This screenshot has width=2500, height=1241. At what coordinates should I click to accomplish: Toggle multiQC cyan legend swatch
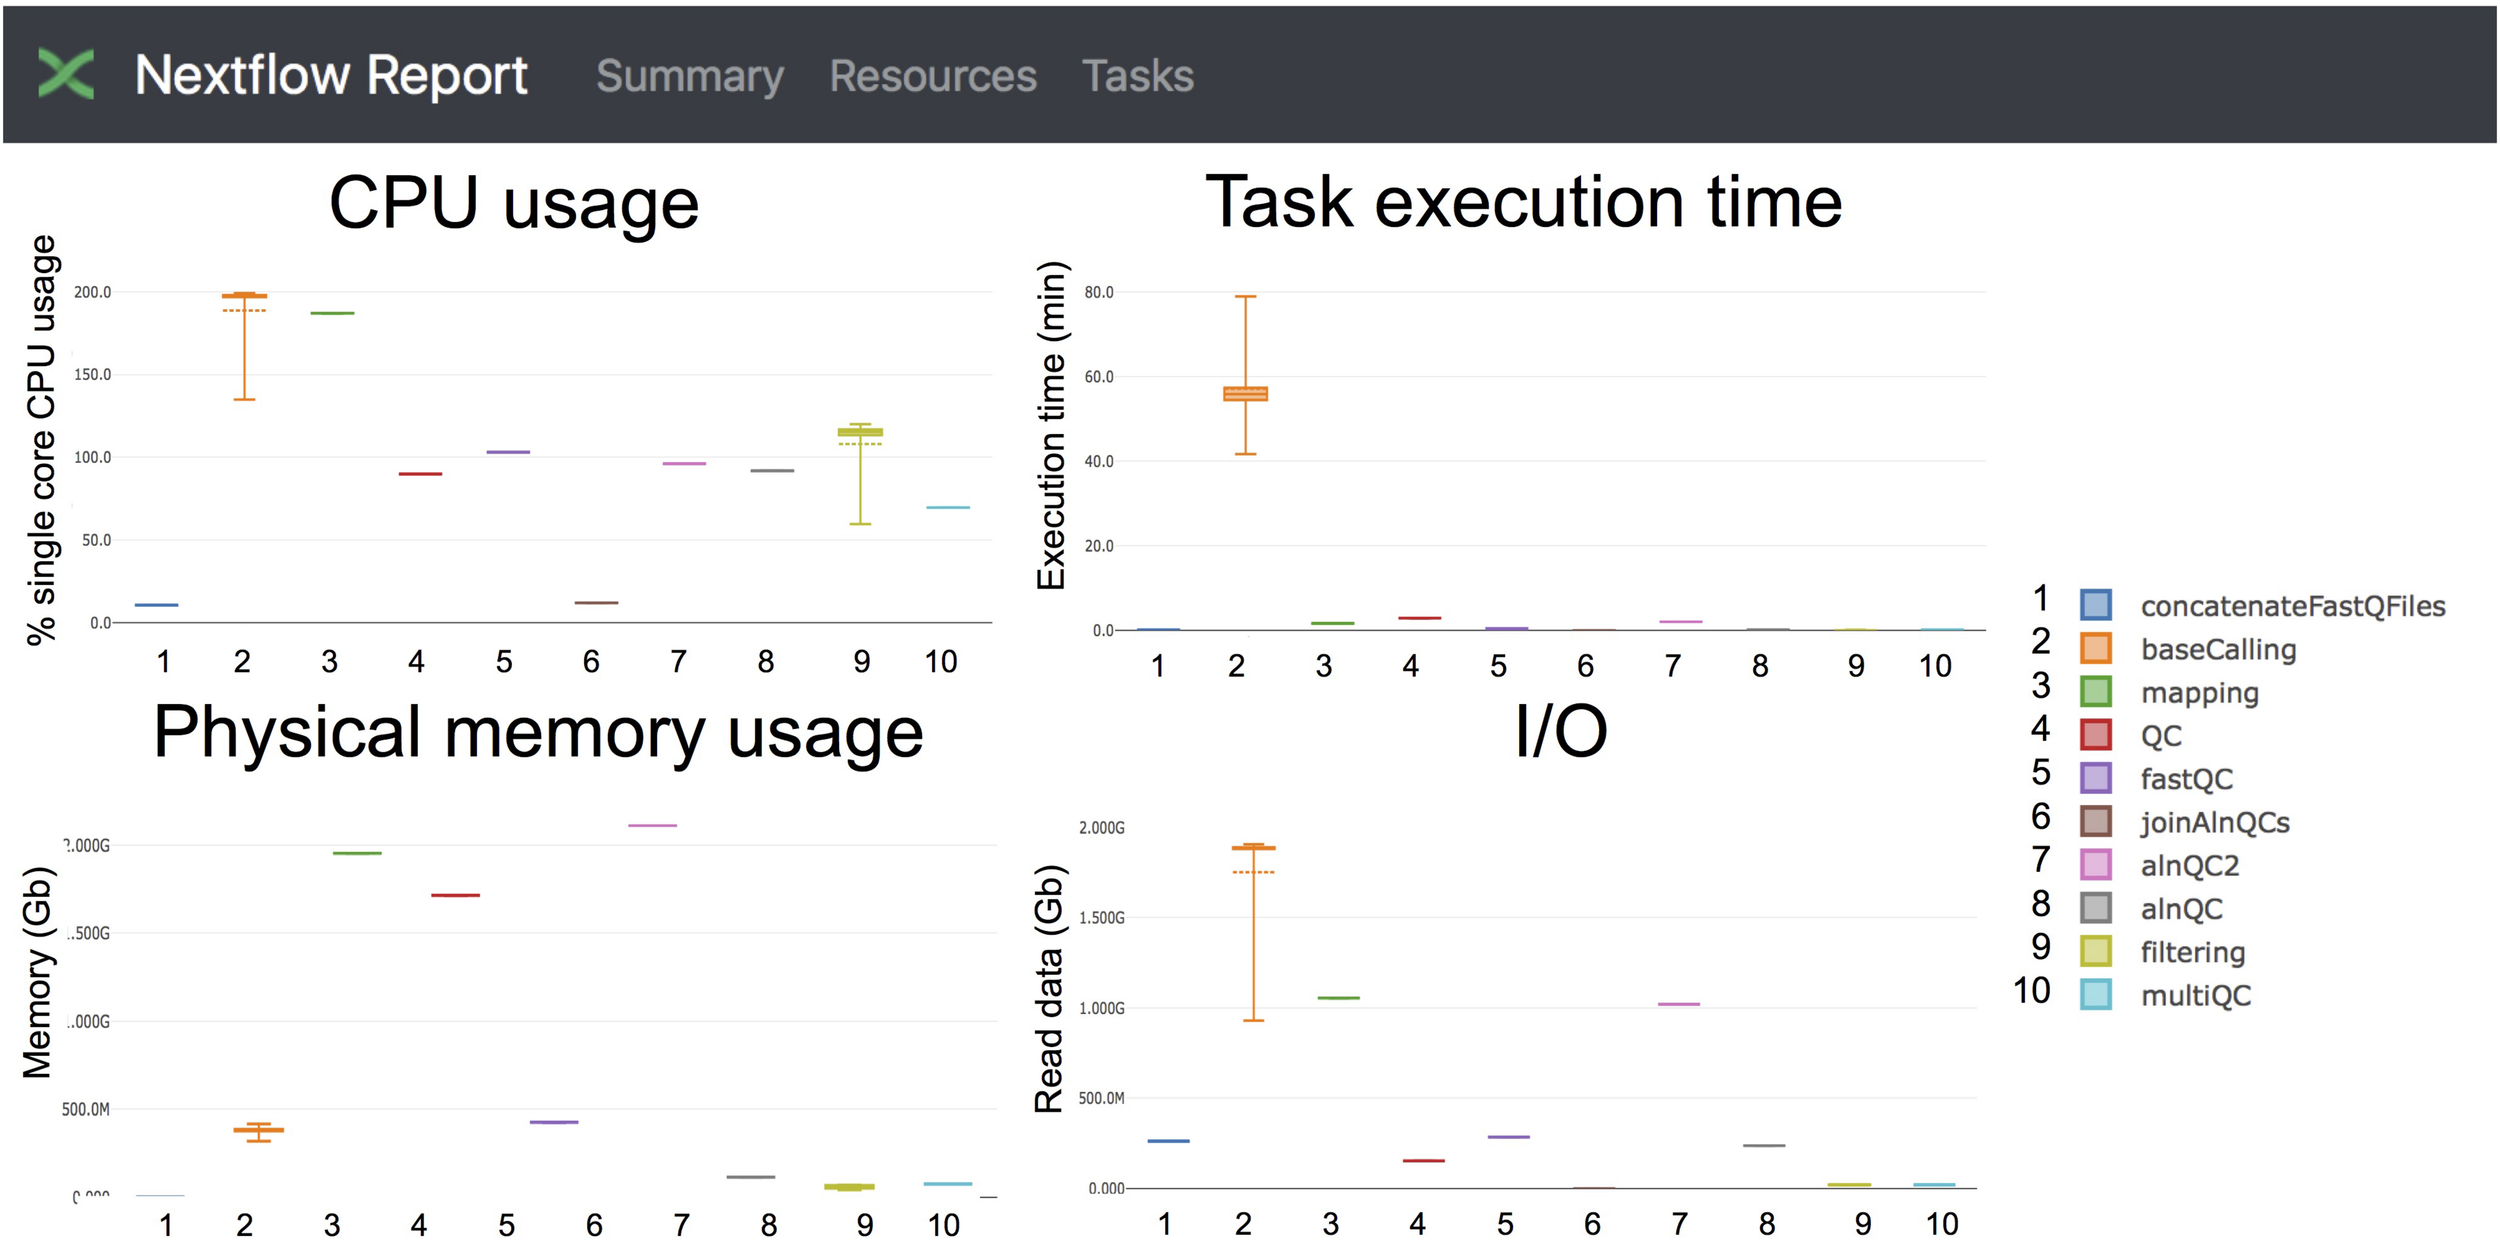[2095, 995]
